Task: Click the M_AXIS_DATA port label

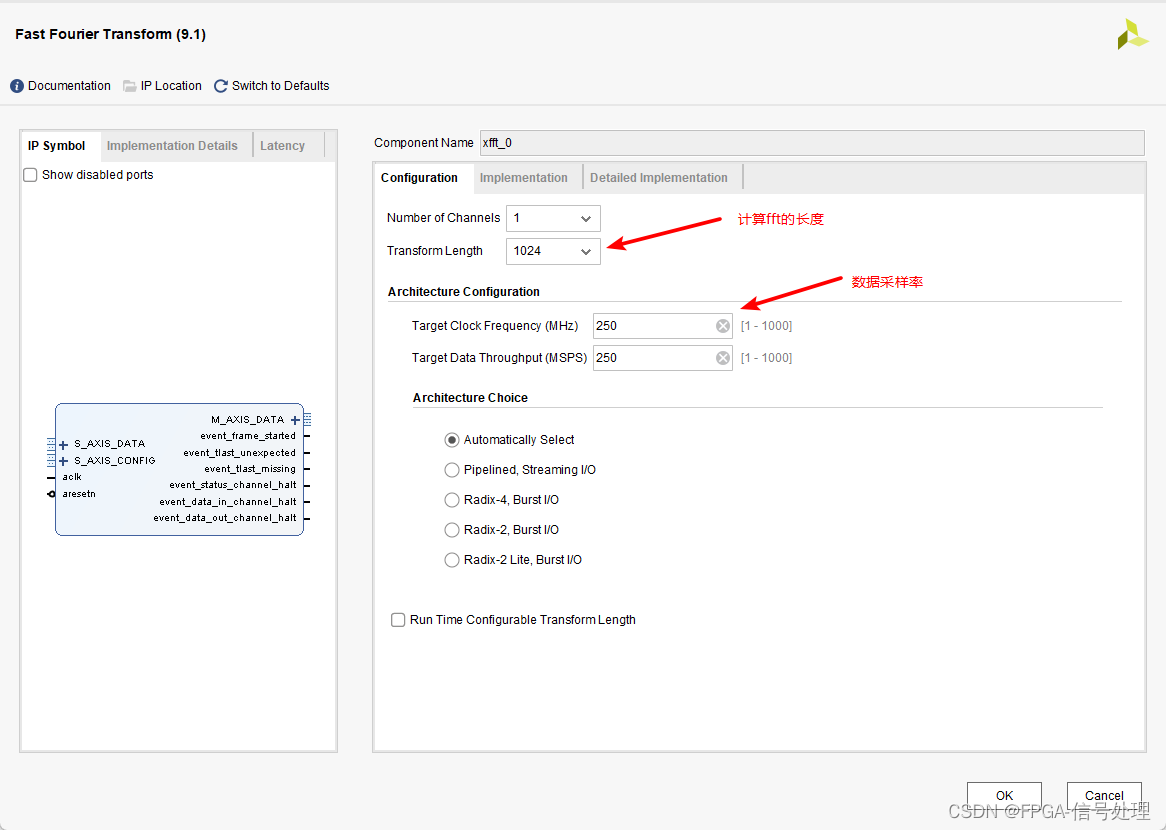Action: [248, 420]
